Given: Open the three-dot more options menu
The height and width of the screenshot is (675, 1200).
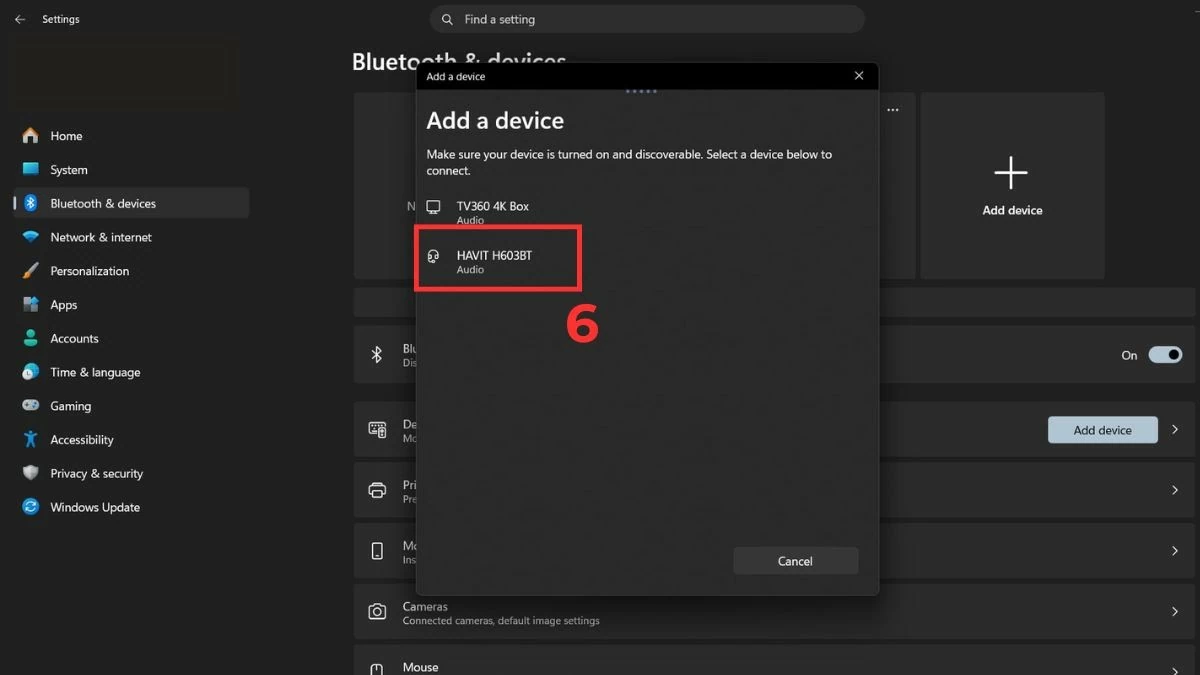Looking at the screenshot, I should [893, 110].
